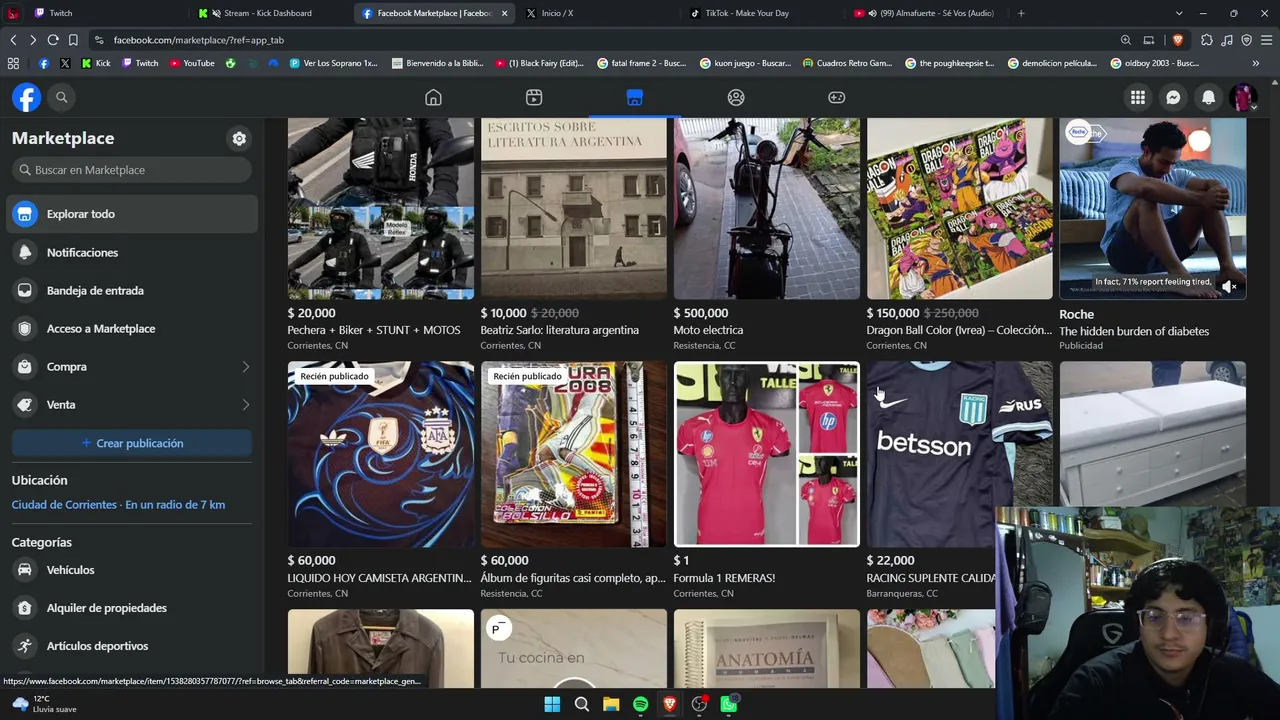Open WhatsApp from the taskbar
1280x720 pixels.
729,704
